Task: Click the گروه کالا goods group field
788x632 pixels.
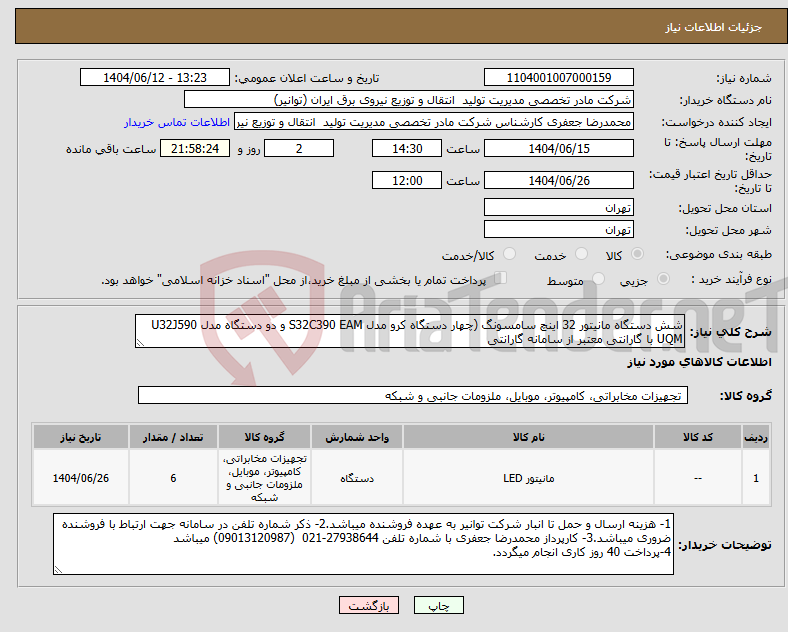Action: pos(413,395)
